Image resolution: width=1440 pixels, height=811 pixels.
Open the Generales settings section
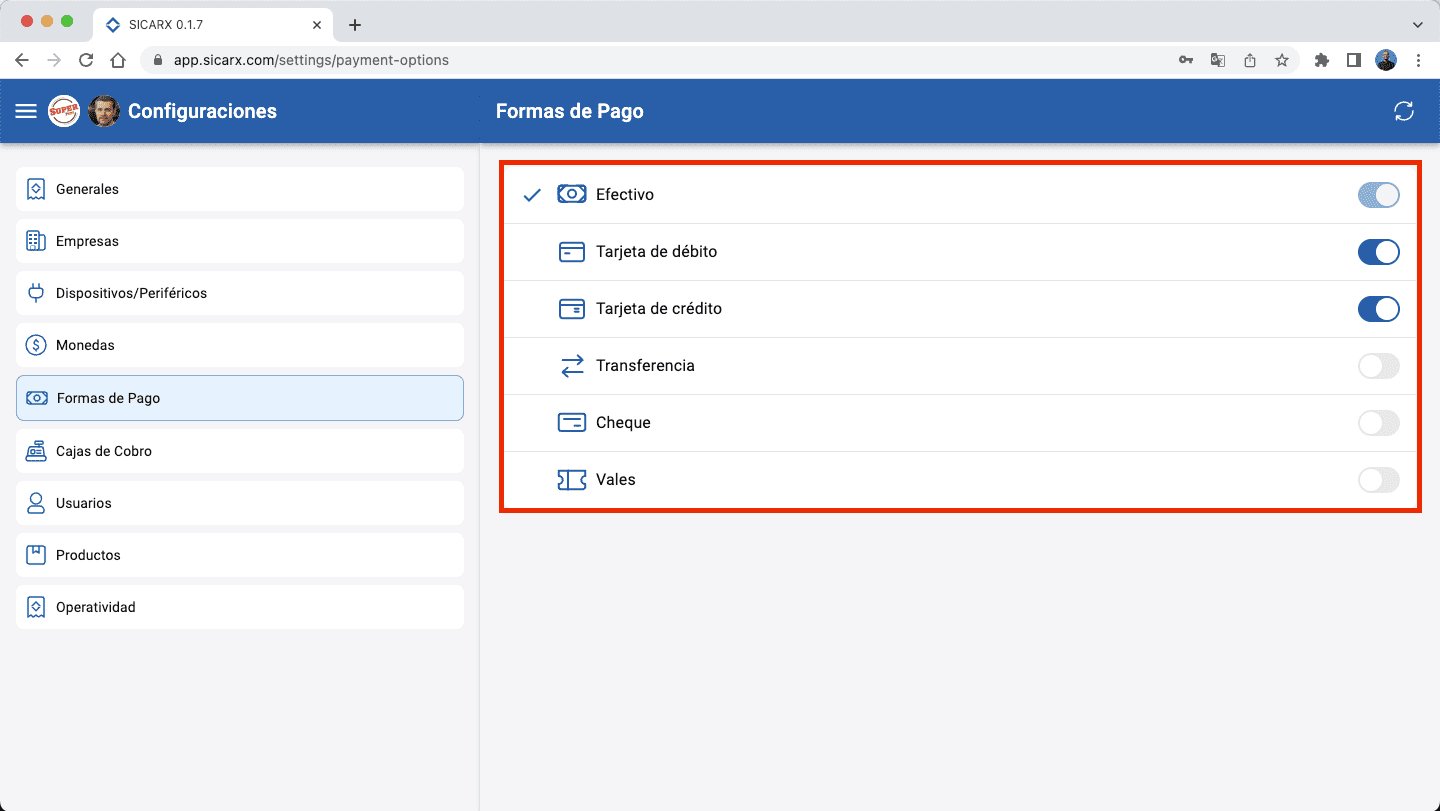pyautogui.click(x=87, y=188)
